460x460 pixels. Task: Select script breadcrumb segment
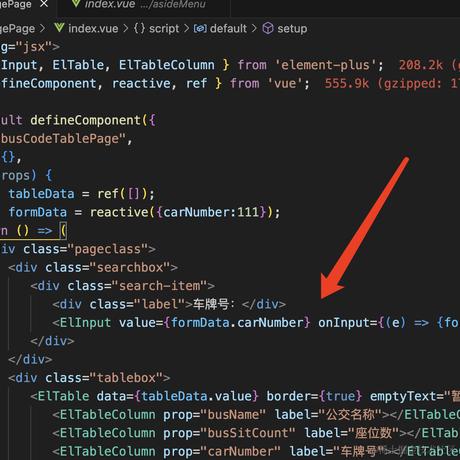click(x=164, y=29)
